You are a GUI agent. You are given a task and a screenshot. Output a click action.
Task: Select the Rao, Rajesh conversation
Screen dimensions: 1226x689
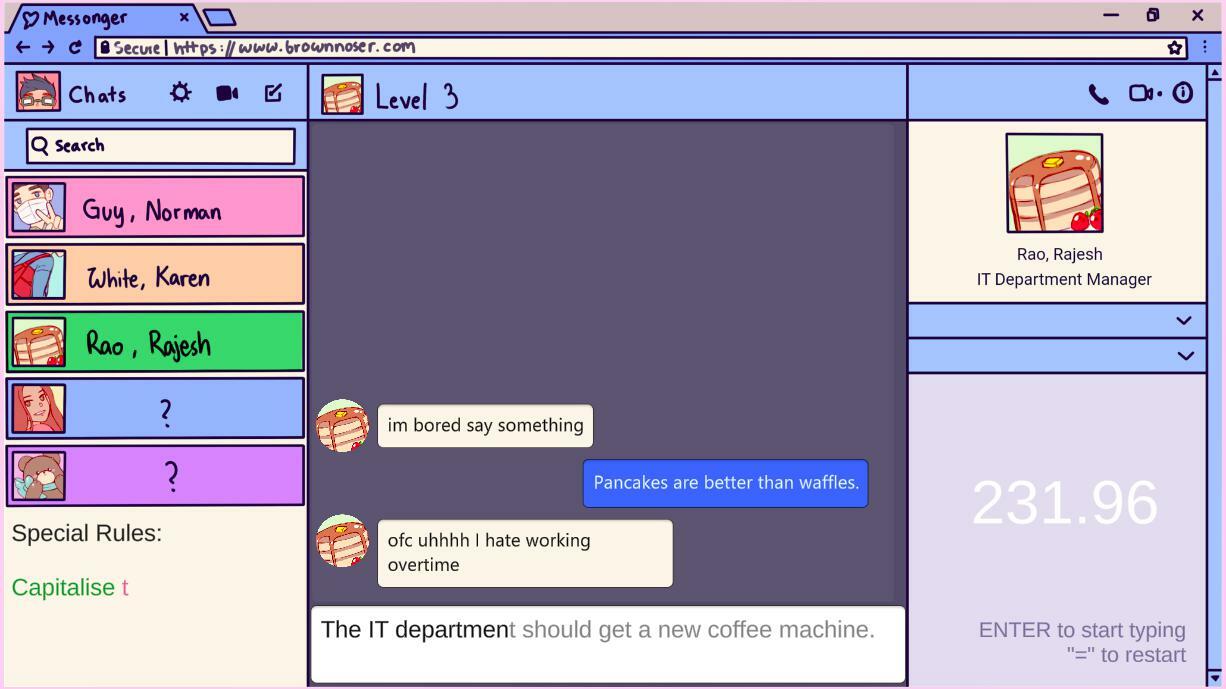point(155,343)
